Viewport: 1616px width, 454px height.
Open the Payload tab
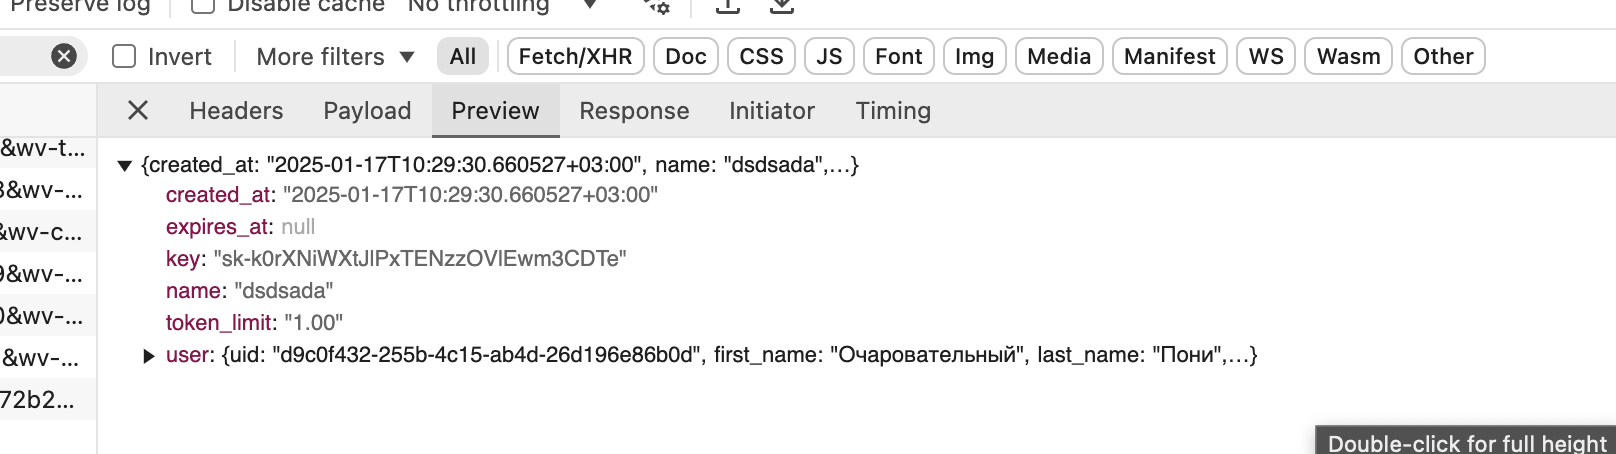coord(367,111)
